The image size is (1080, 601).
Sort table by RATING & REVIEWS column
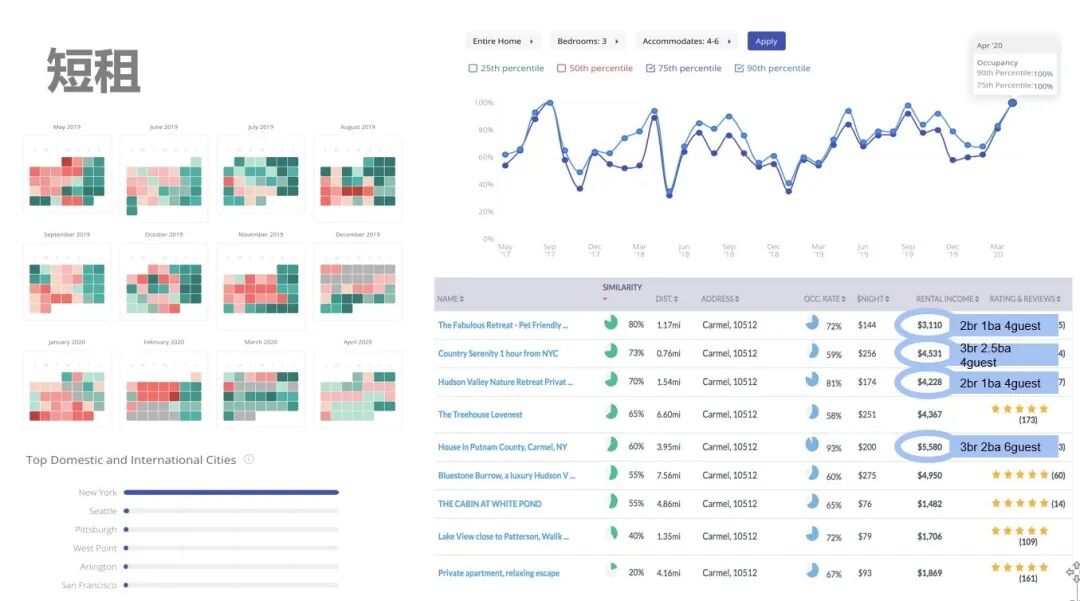tap(1025, 299)
